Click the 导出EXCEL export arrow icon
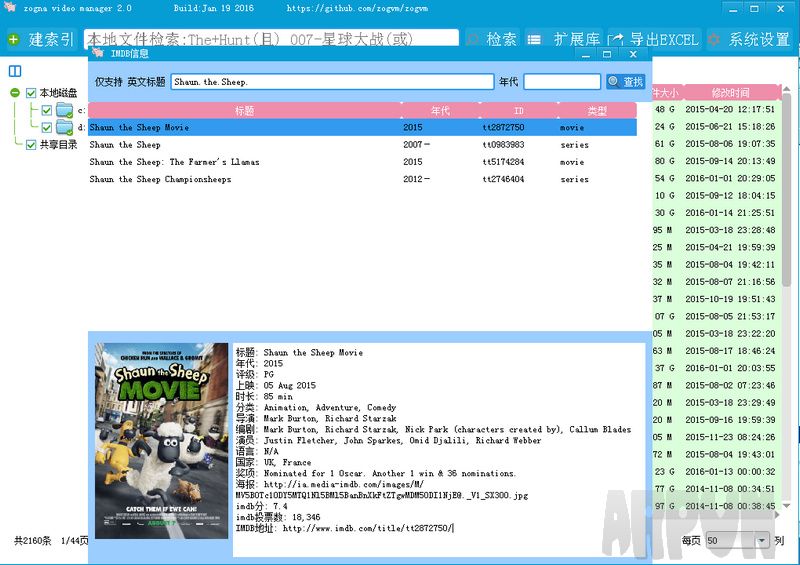 coord(616,40)
